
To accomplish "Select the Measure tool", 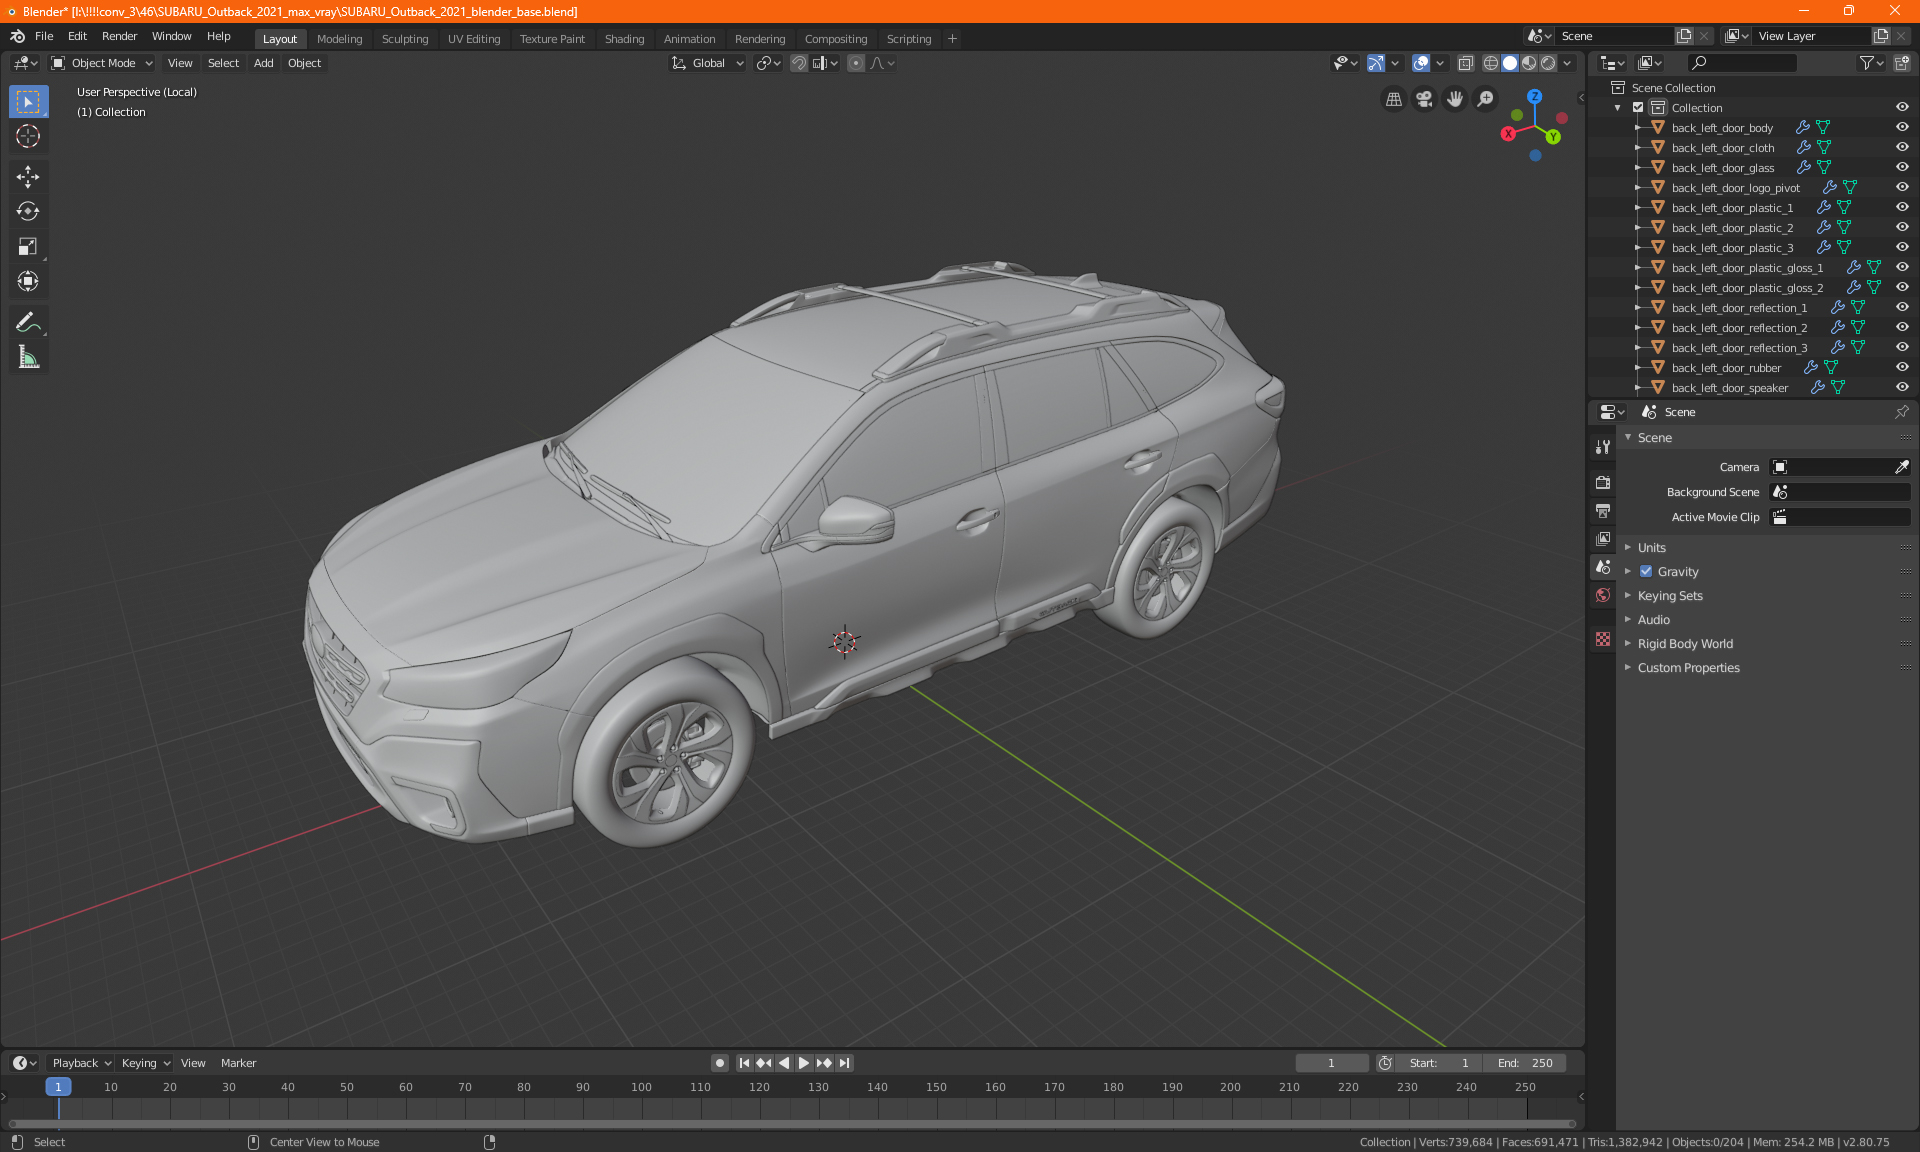I will (x=28, y=358).
